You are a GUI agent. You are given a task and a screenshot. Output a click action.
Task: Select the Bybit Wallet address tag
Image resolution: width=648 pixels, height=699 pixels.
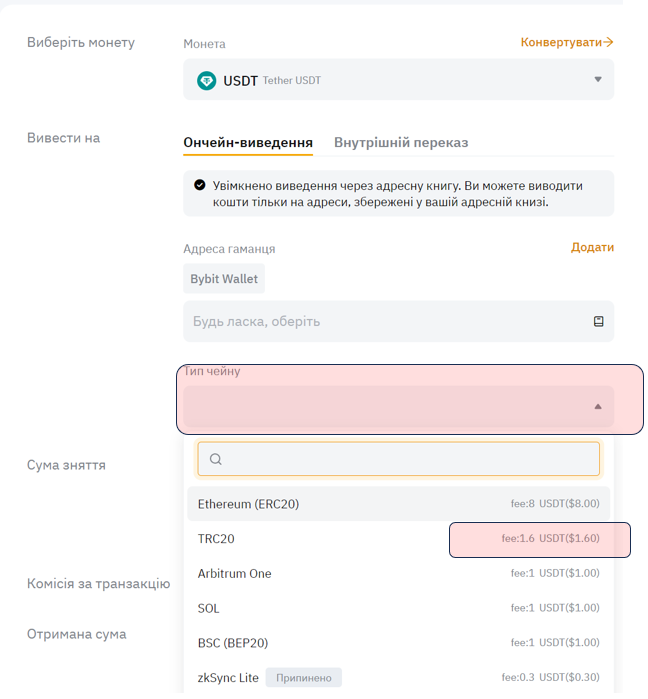[x=224, y=279]
